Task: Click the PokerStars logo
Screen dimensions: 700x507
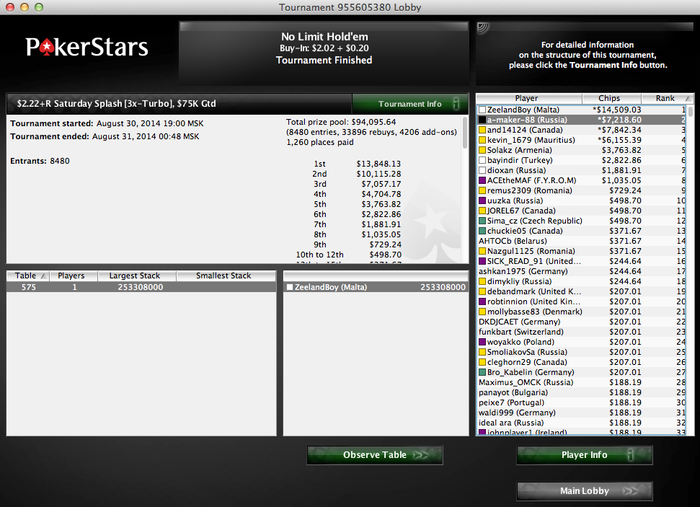Action: (x=87, y=47)
